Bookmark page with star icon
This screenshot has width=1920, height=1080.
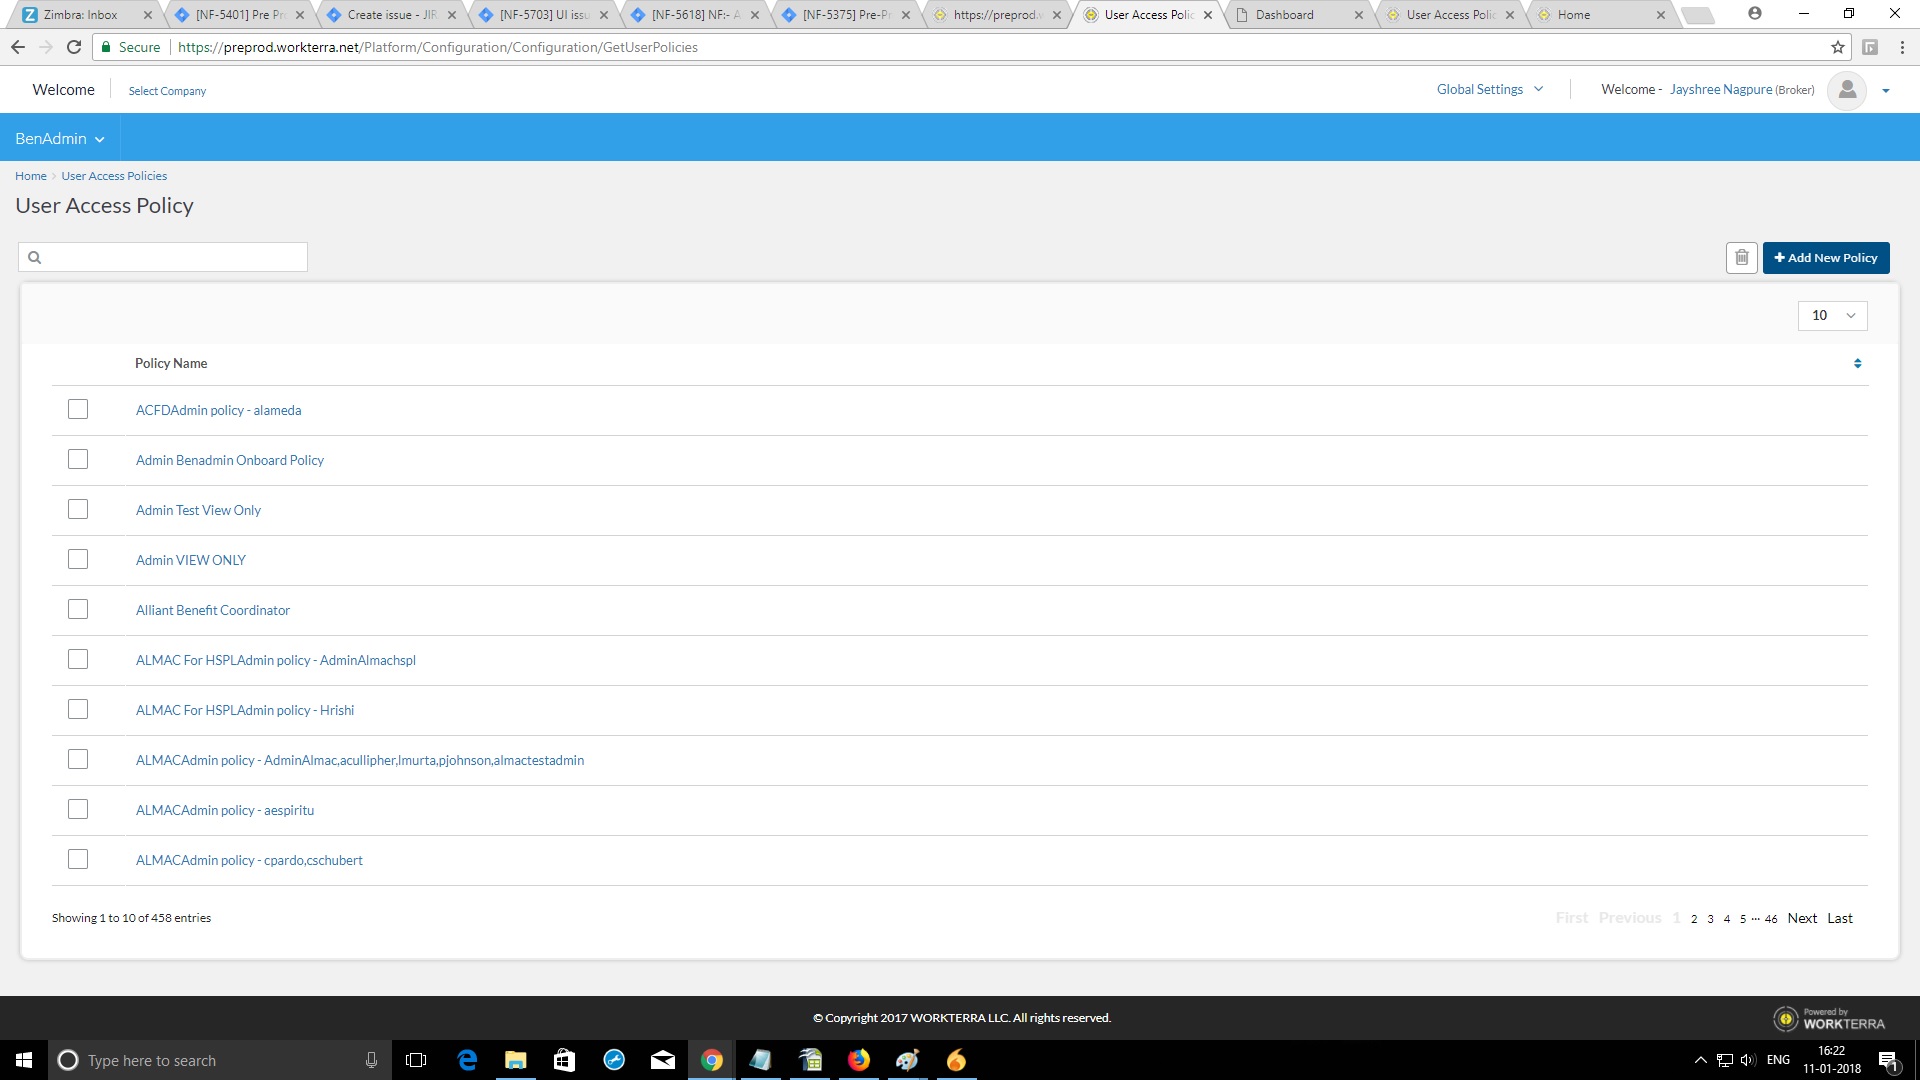click(x=1837, y=47)
